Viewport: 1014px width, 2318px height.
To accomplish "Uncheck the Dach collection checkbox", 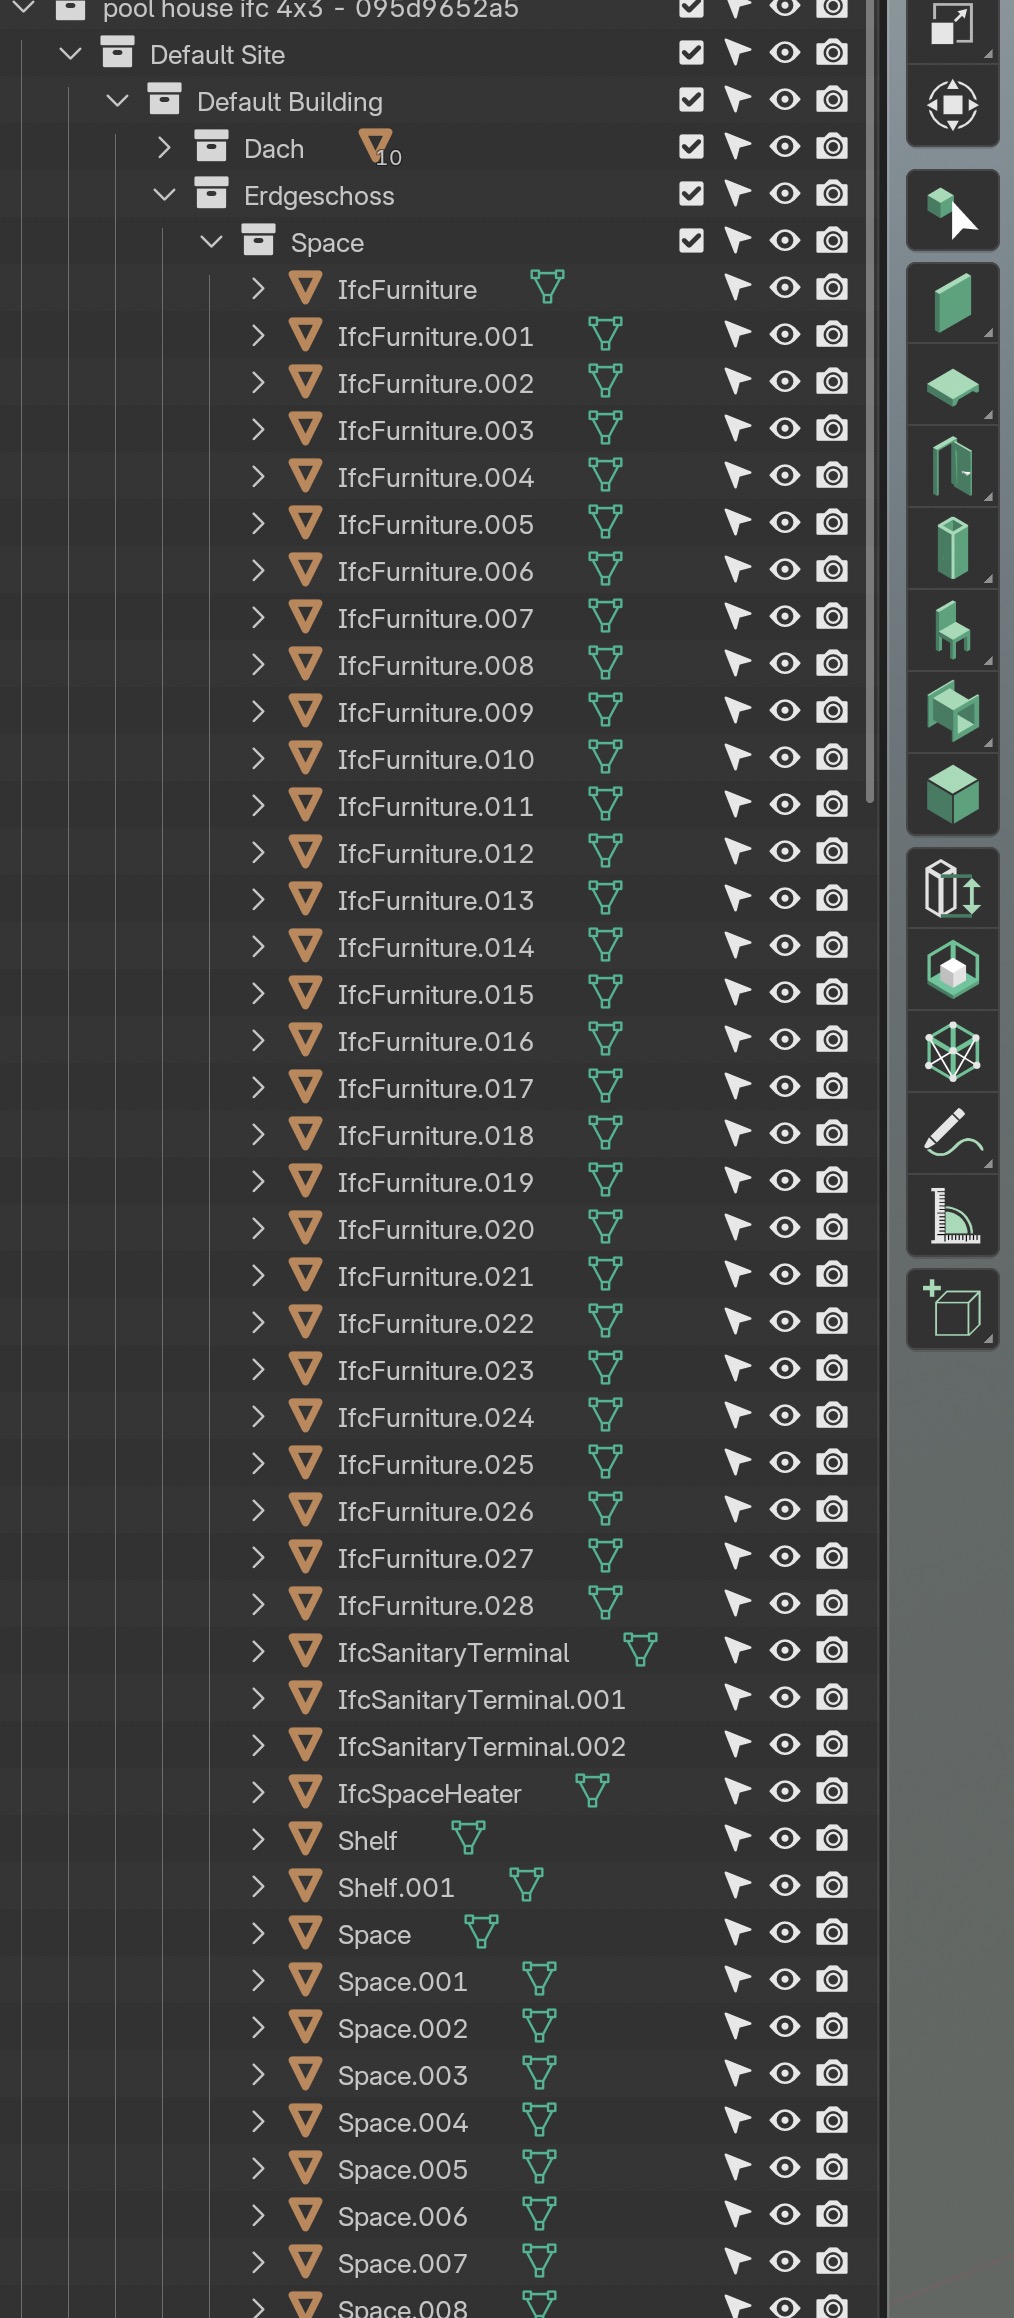I will click(x=691, y=147).
